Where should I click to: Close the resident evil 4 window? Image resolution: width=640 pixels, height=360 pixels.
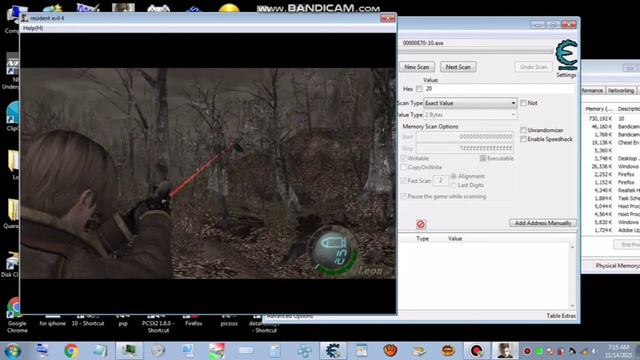click(x=387, y=18)
